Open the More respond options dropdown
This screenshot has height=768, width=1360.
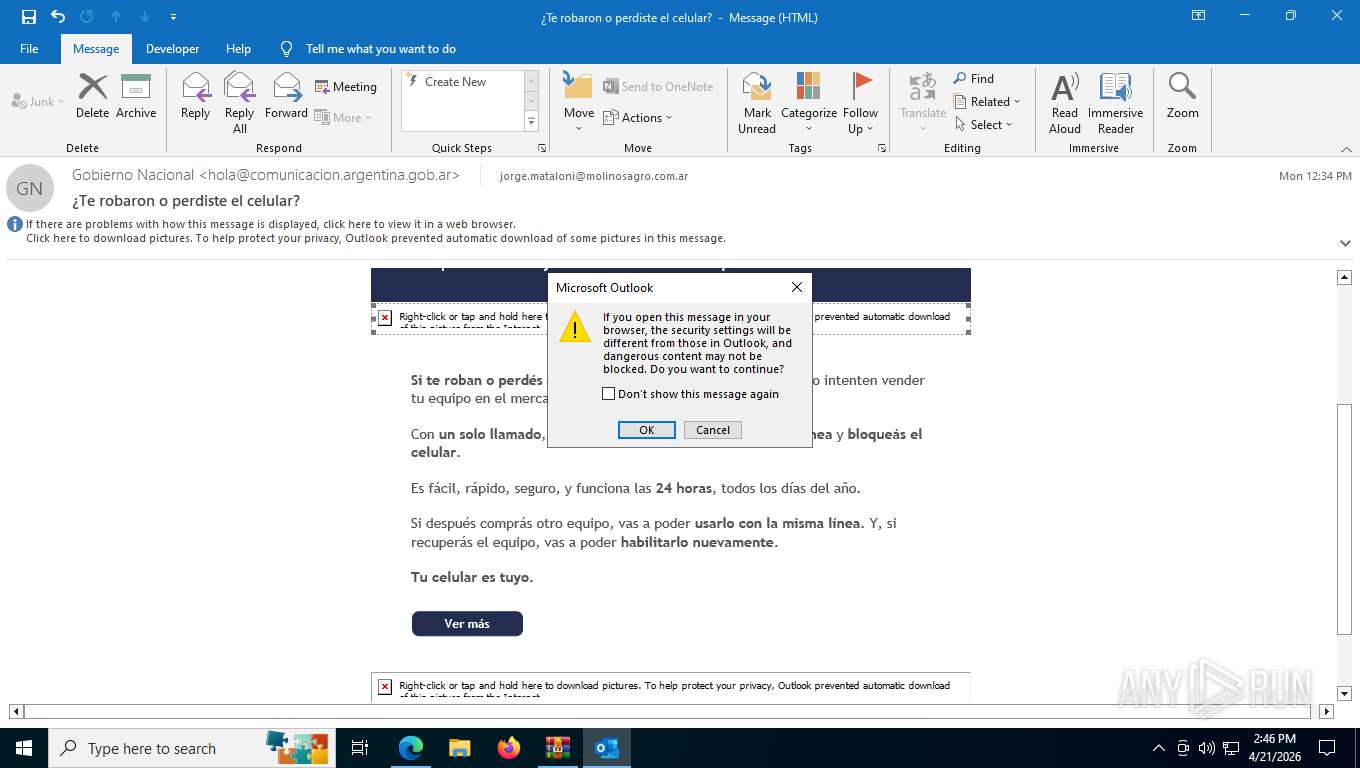[x=343, y=118]
